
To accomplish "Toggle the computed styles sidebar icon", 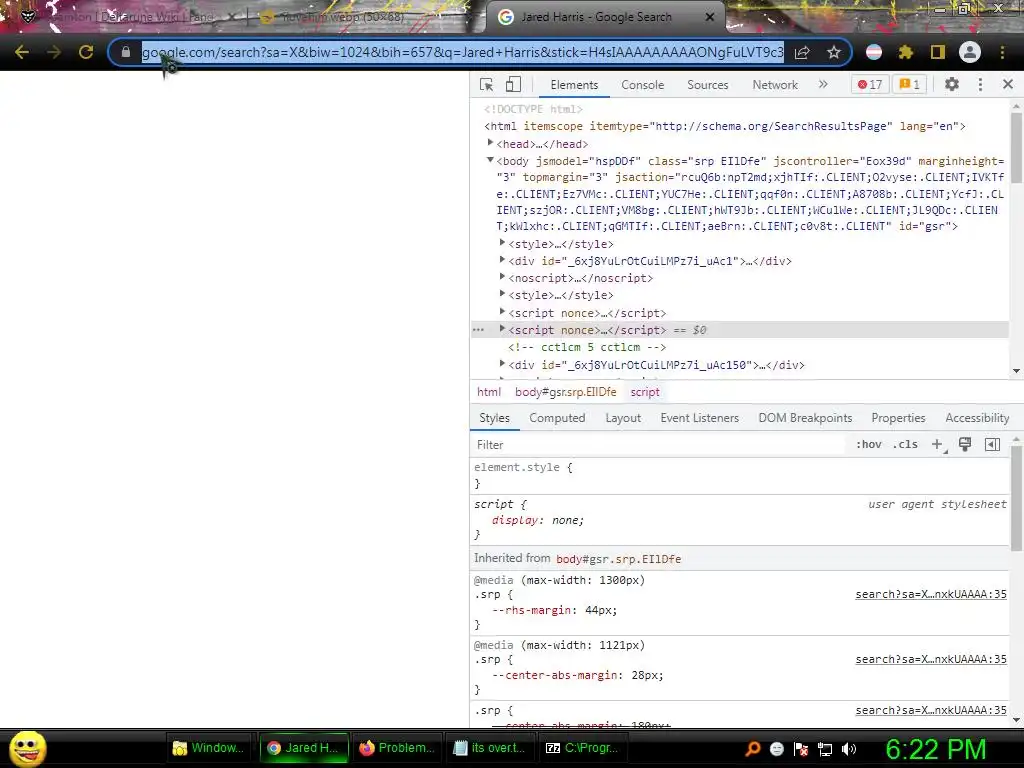I will [x=992, y=445].
